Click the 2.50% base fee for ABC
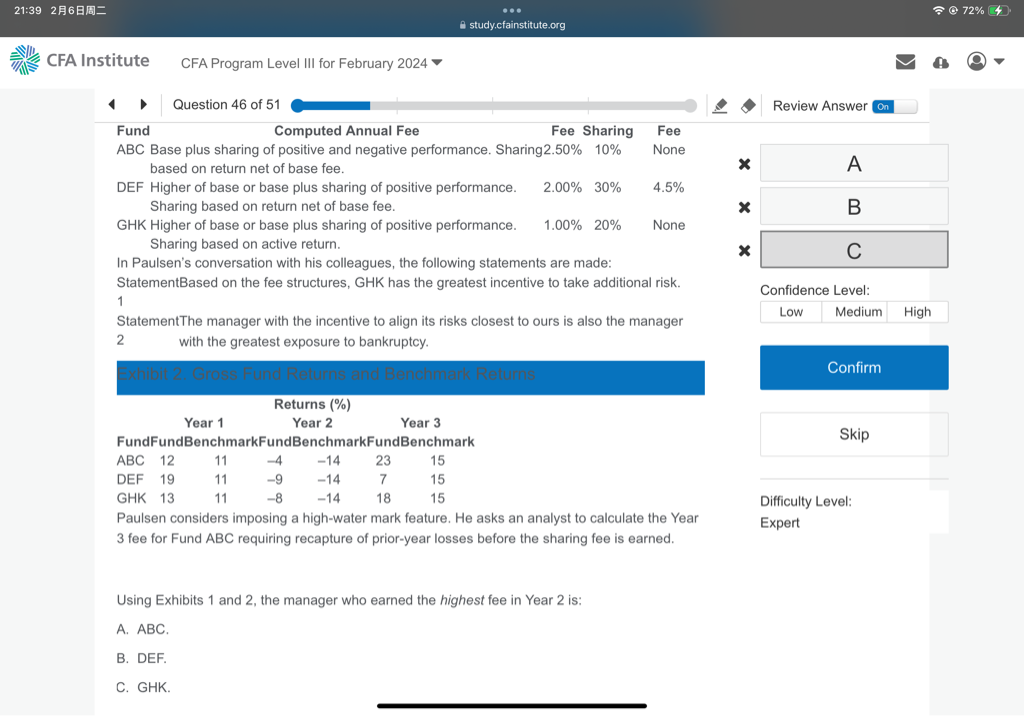The width and height of the screenshot is (1024, 716). point(562,150)
